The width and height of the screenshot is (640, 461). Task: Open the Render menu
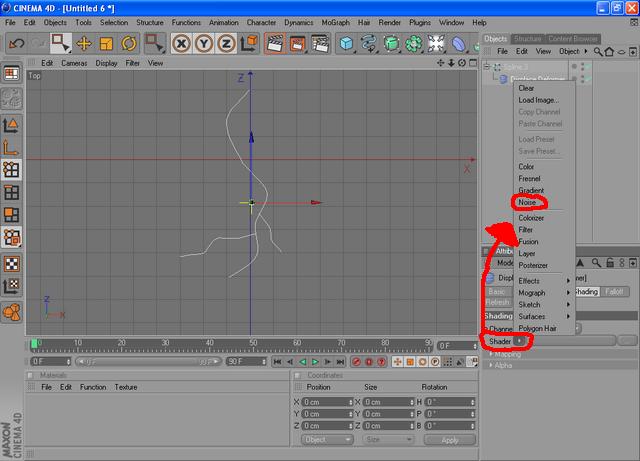coord(389,22)
